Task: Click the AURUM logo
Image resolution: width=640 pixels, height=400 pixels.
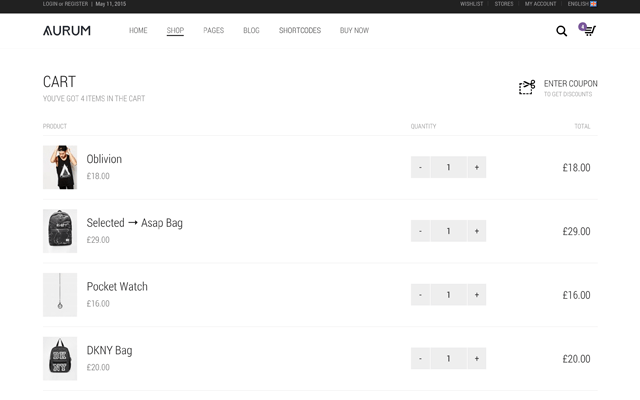Action: coord(67,31)
